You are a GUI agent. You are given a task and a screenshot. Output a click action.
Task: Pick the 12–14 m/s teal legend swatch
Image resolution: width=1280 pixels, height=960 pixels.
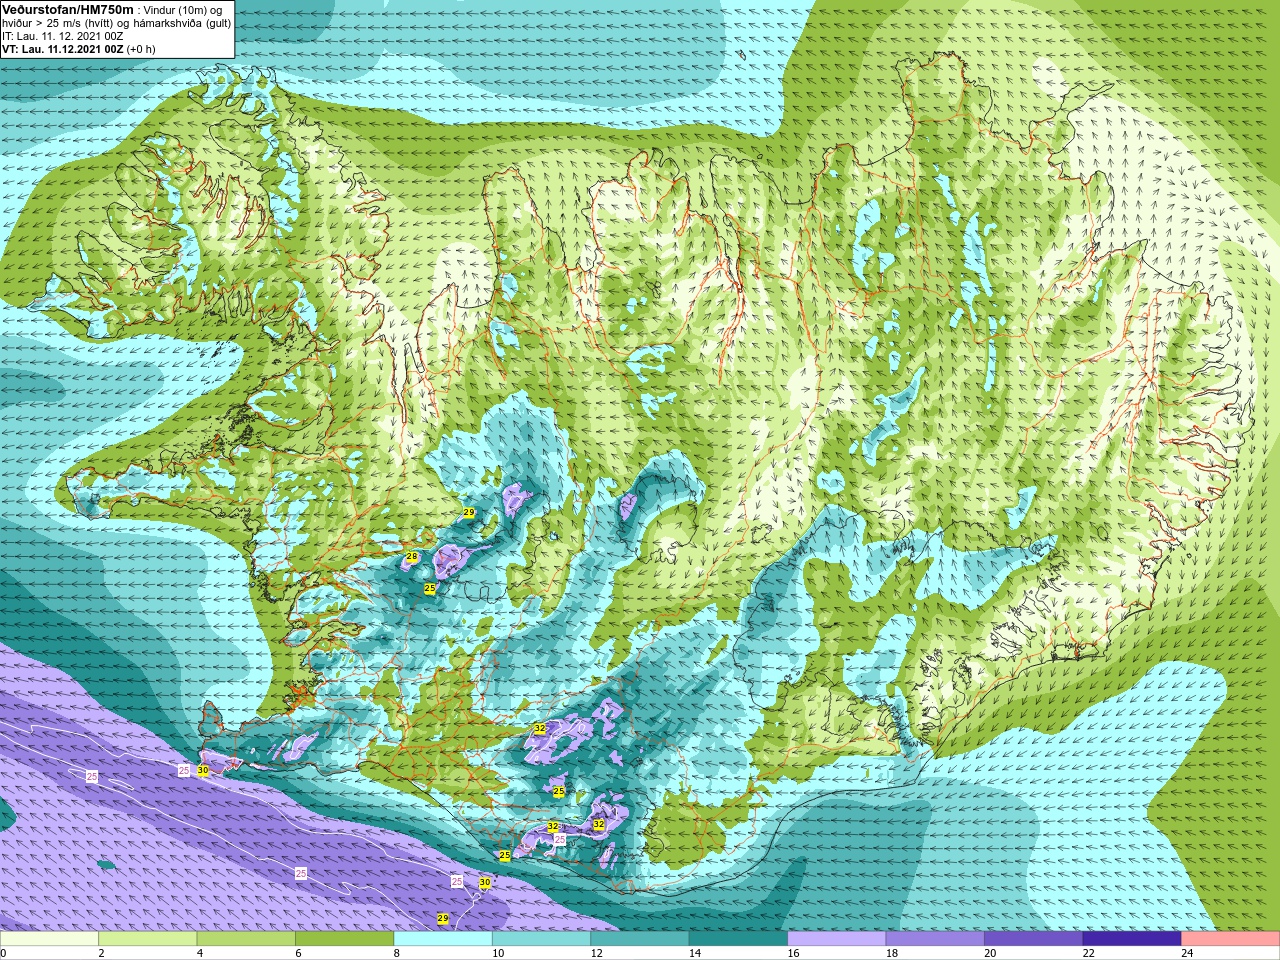click(x=640, y=939)
